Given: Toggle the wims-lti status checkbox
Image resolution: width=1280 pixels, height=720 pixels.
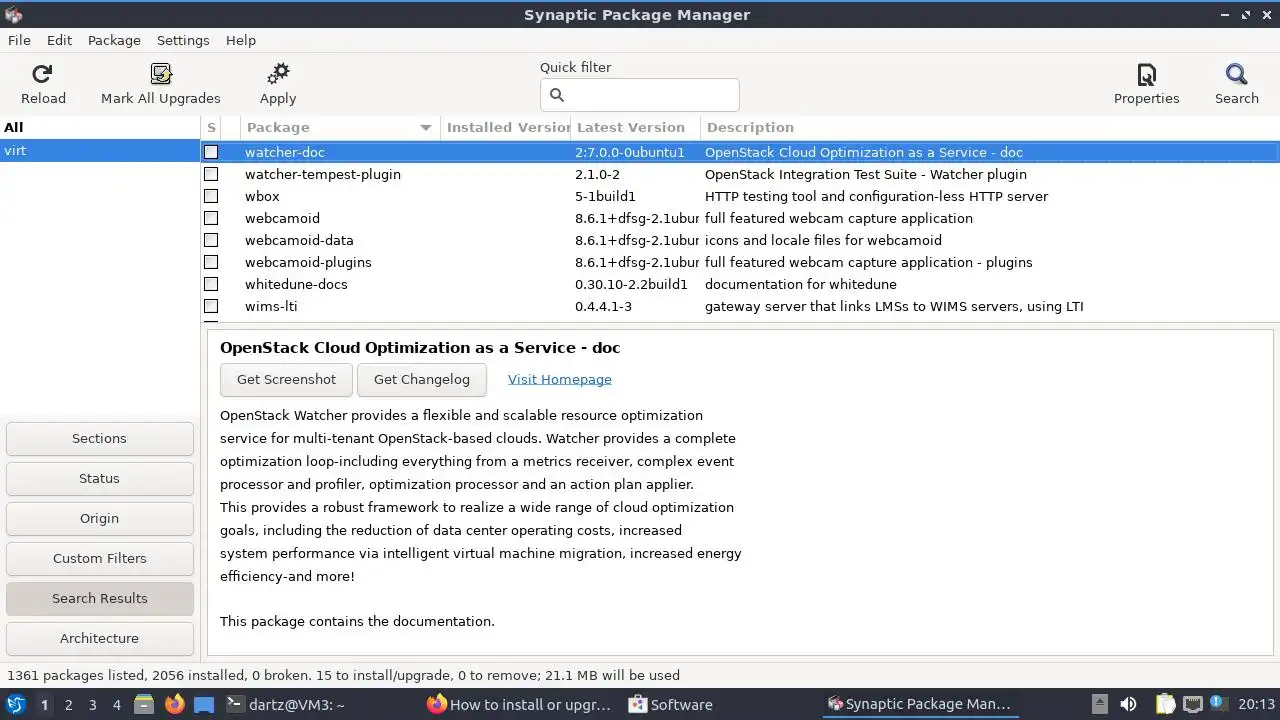Looking at the screenshot, I should coord(211,306).
